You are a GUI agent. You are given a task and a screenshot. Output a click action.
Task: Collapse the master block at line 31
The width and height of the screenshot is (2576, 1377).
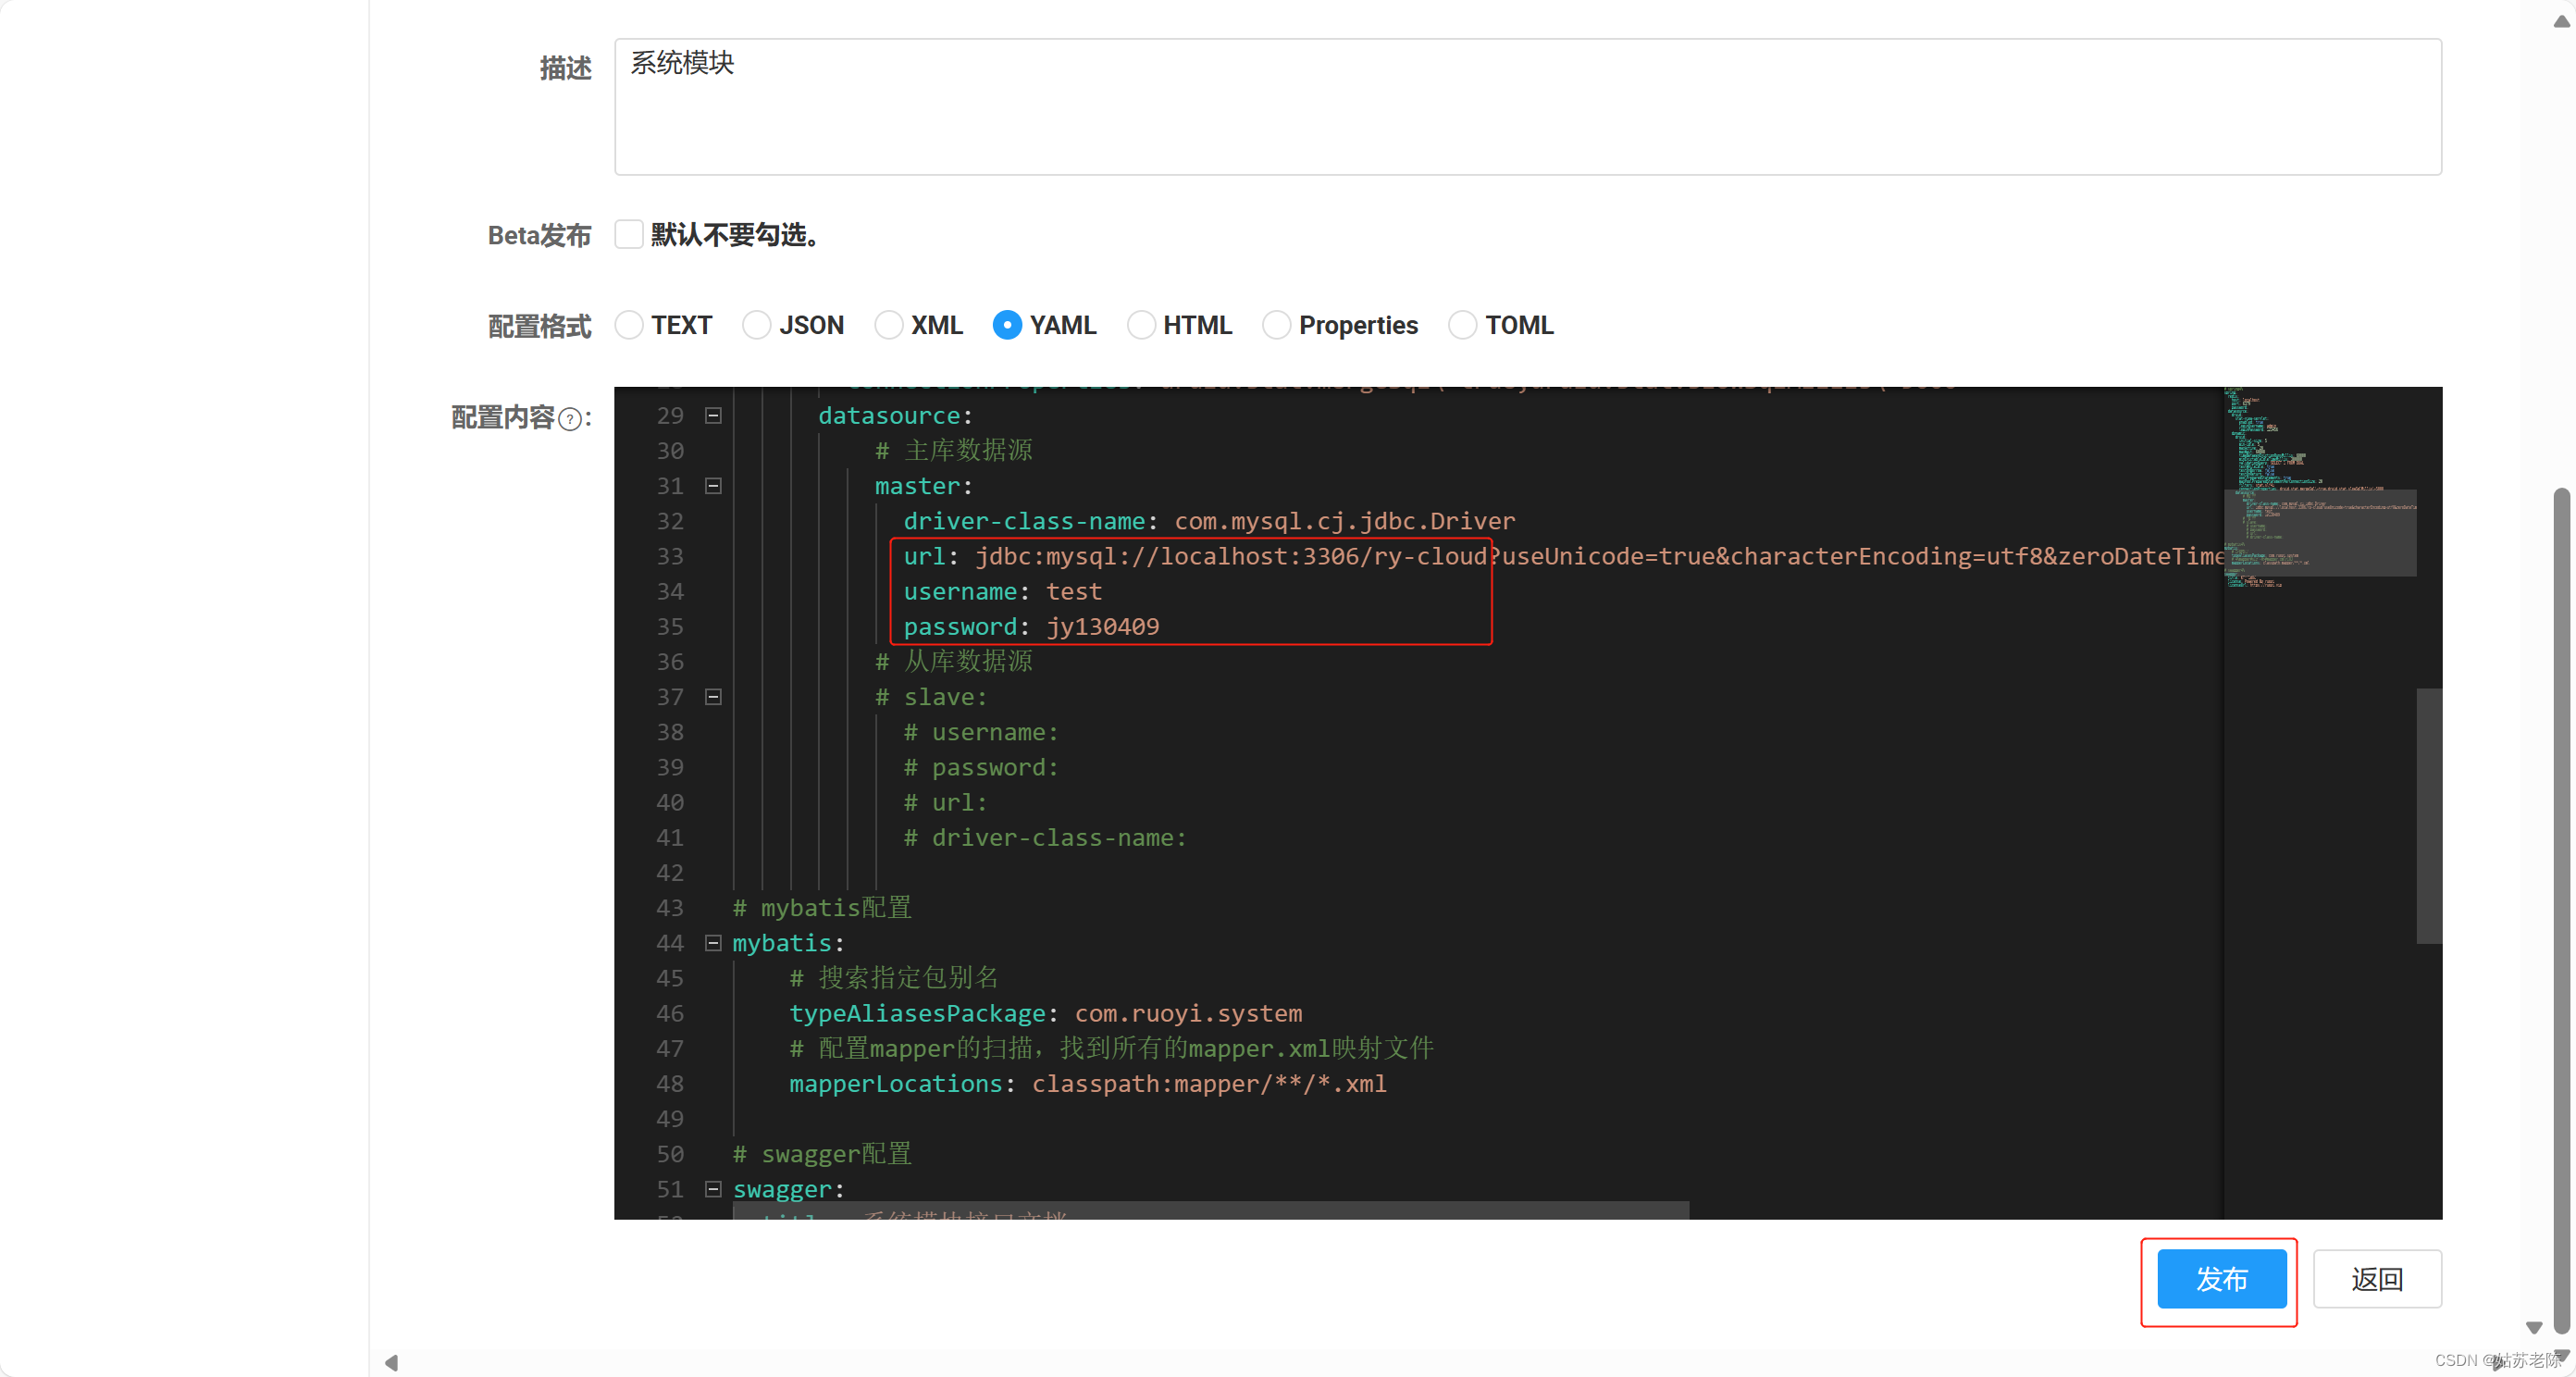713,486
